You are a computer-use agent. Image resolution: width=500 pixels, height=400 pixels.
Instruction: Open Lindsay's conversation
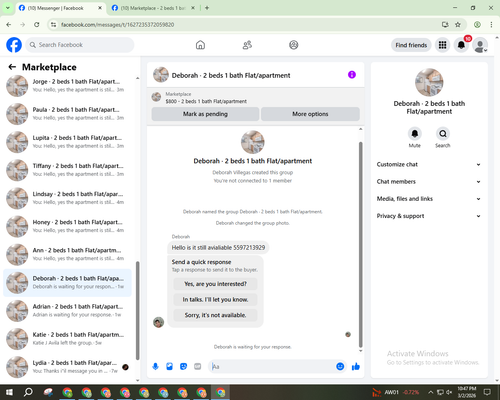(x=67, y=198)
